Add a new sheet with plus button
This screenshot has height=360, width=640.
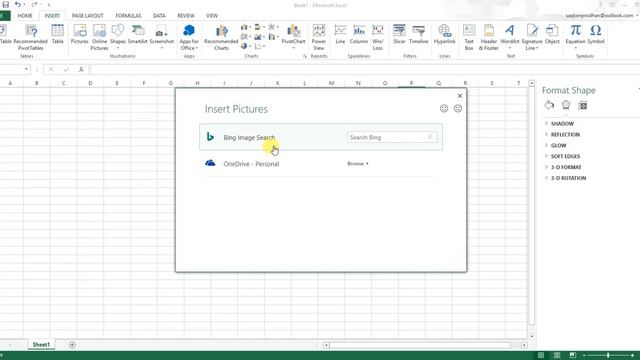coord(72,345)
